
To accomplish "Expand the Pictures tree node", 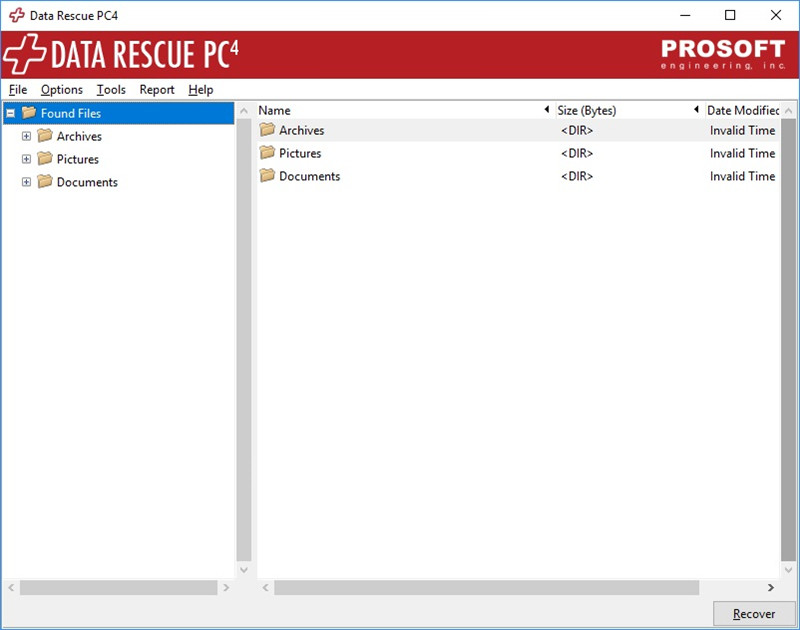I will coord(27,159).
